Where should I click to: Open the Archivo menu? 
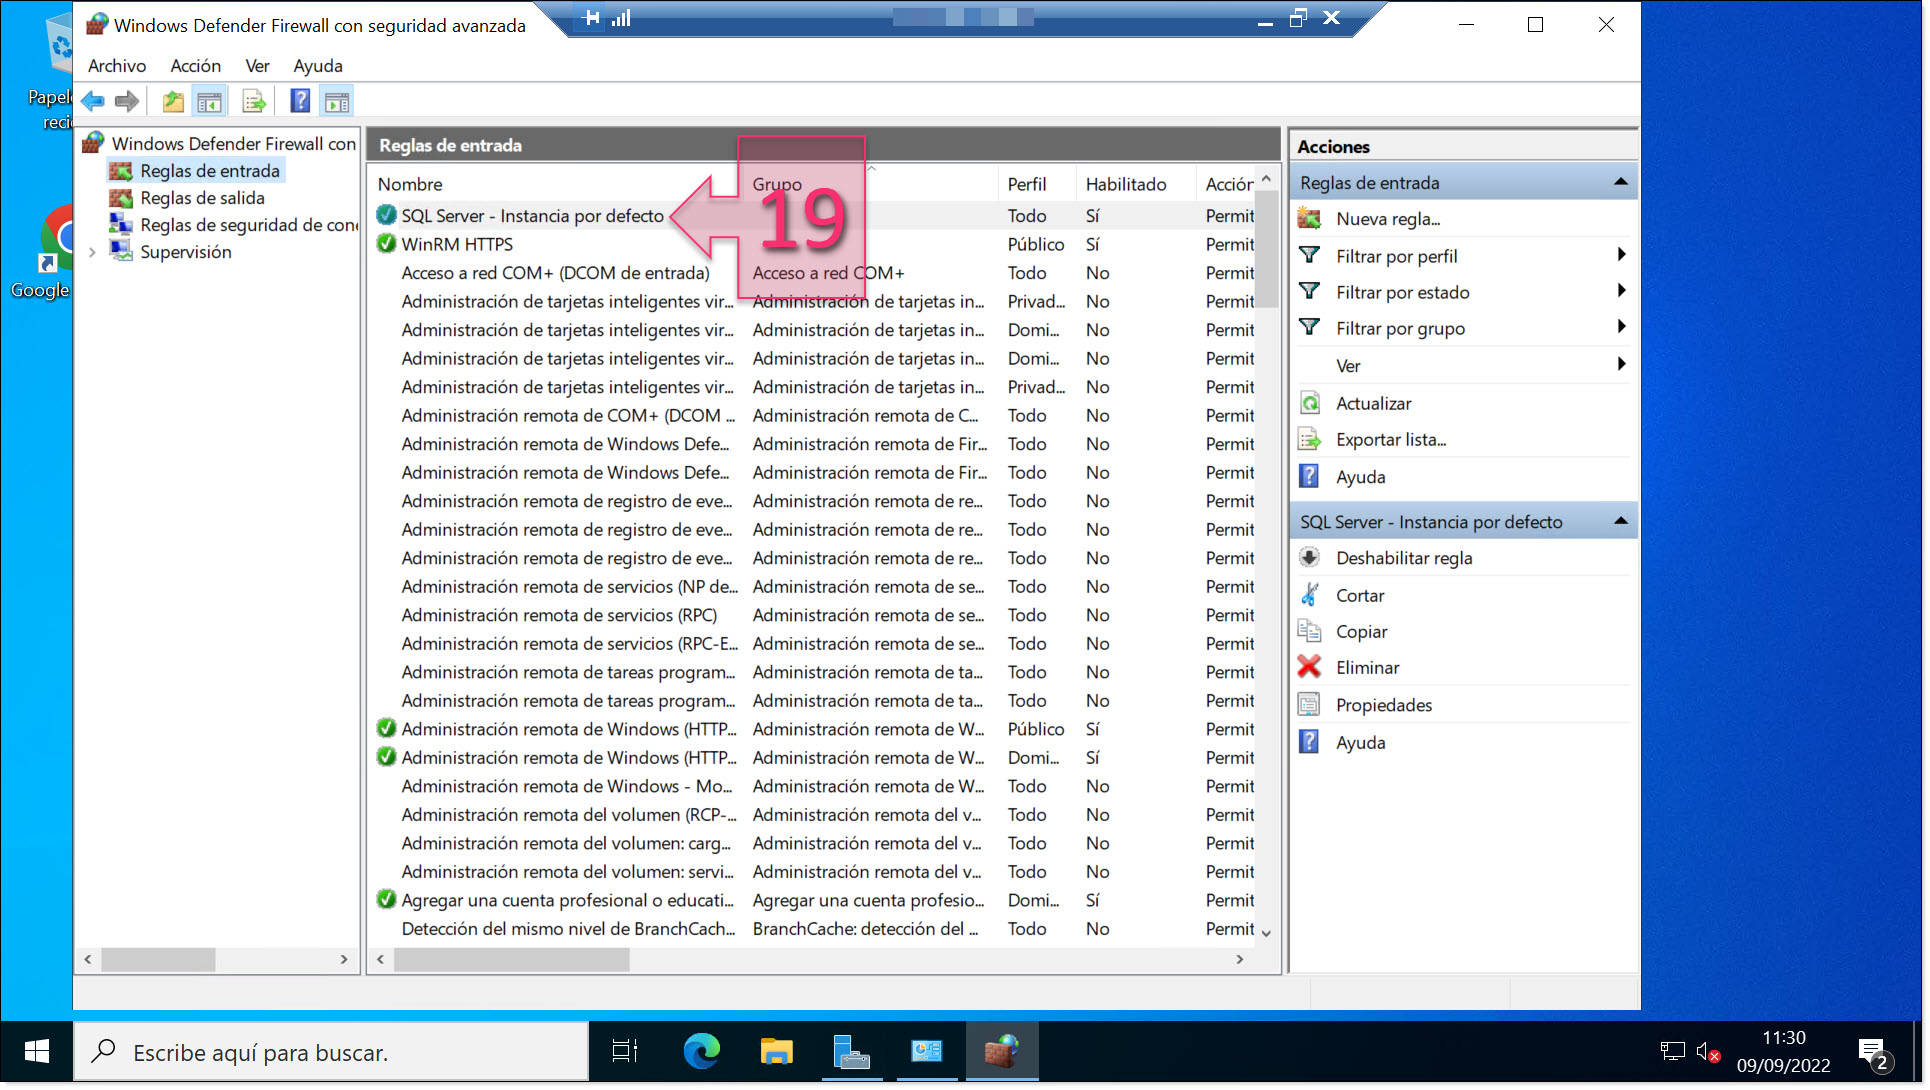point(117,66)
